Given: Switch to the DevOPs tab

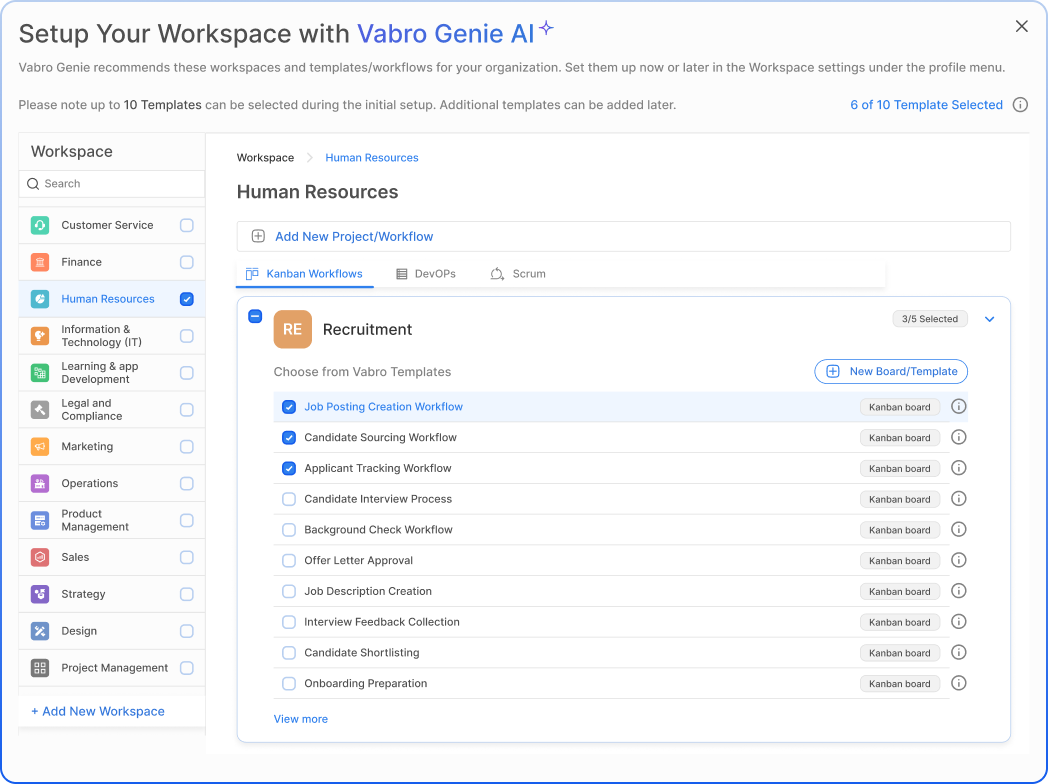Looking at the screenshot, I should pos(425,274).
